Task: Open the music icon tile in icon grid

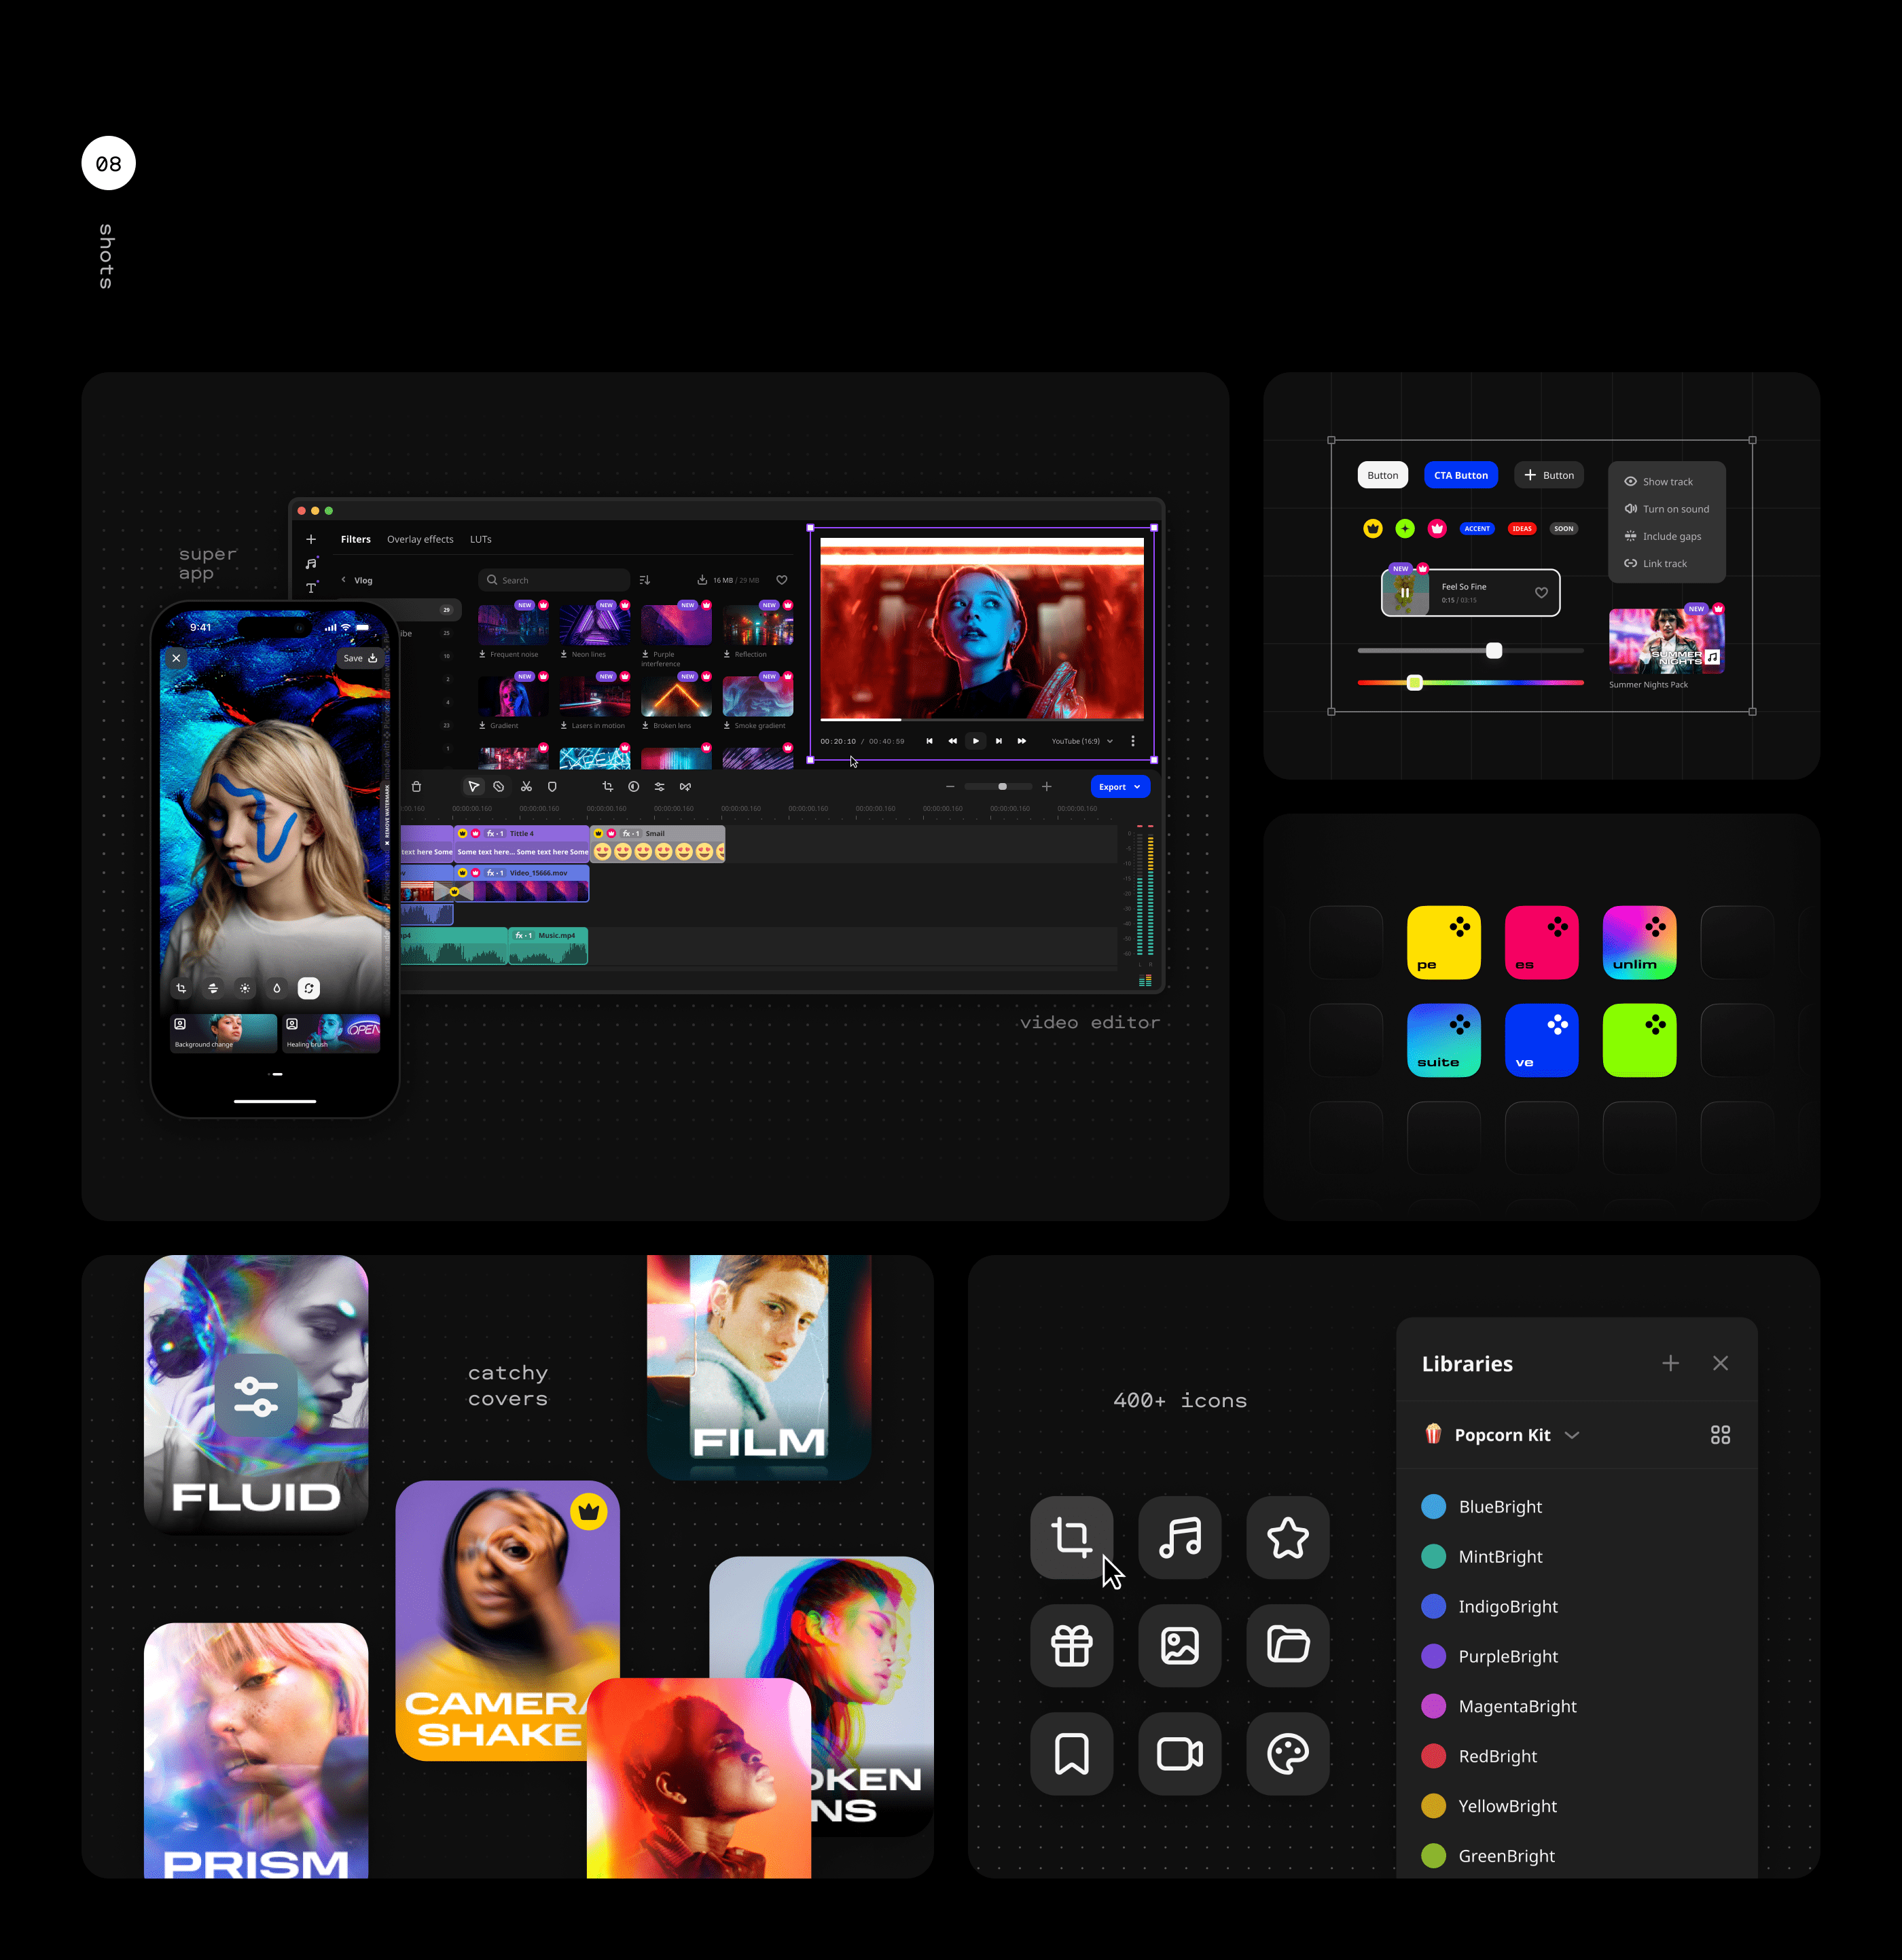Action: [x=1179, y=1537]
